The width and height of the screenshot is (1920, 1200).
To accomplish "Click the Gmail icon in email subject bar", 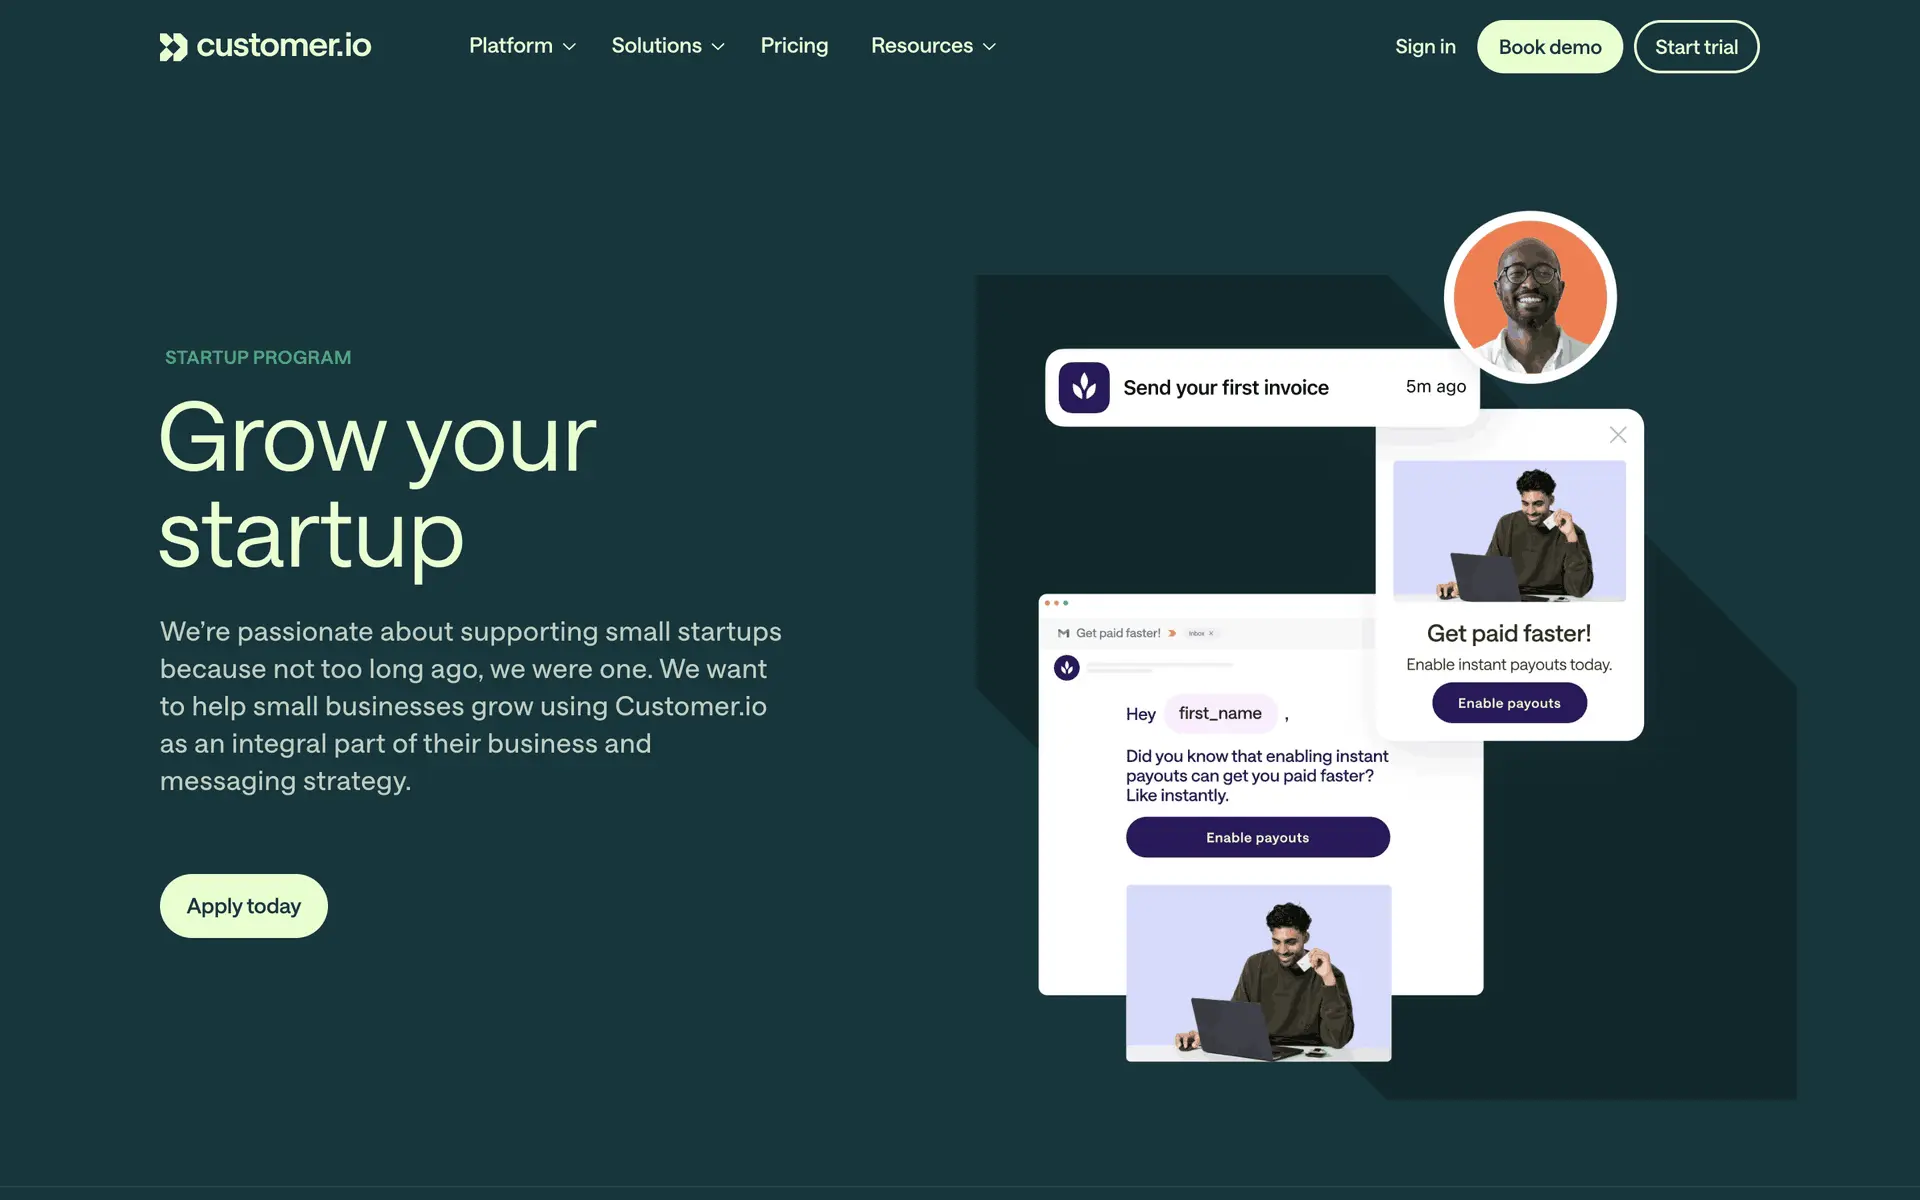I will 1063,633.
